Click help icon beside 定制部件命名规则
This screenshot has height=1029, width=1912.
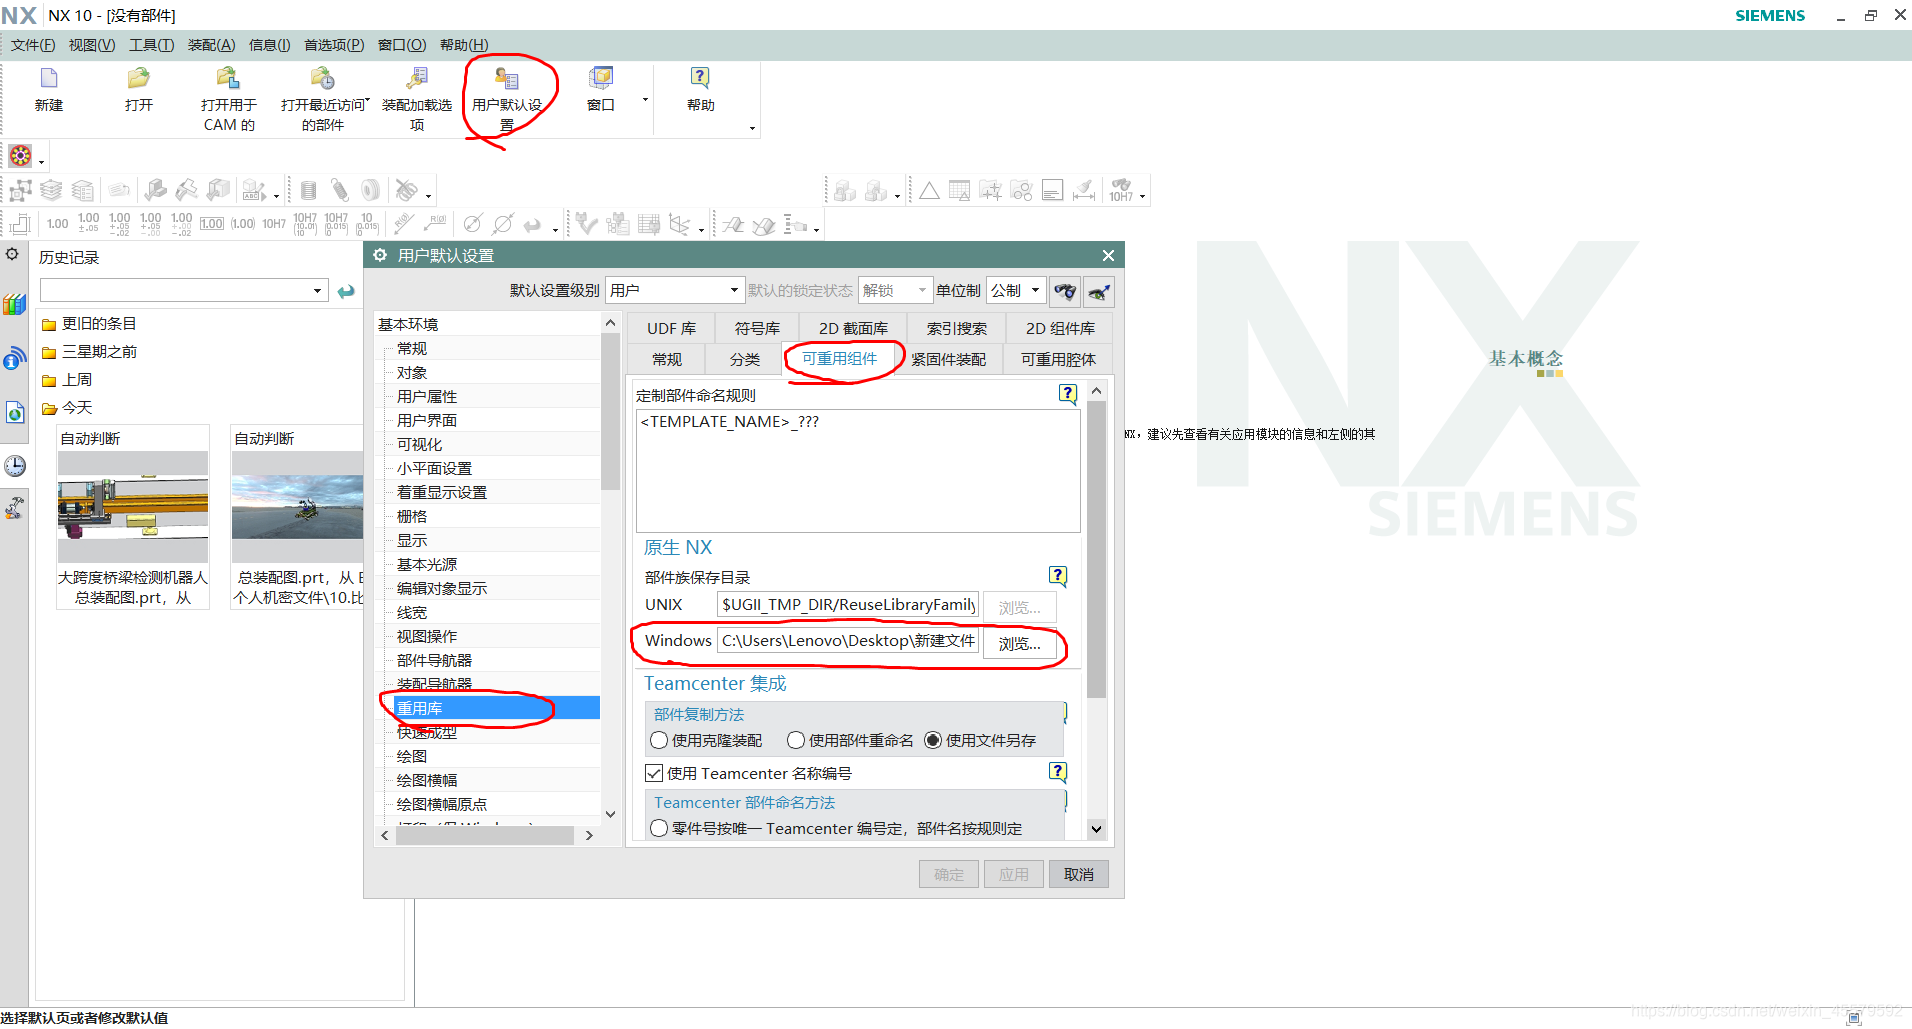[x=1067, y=394]
